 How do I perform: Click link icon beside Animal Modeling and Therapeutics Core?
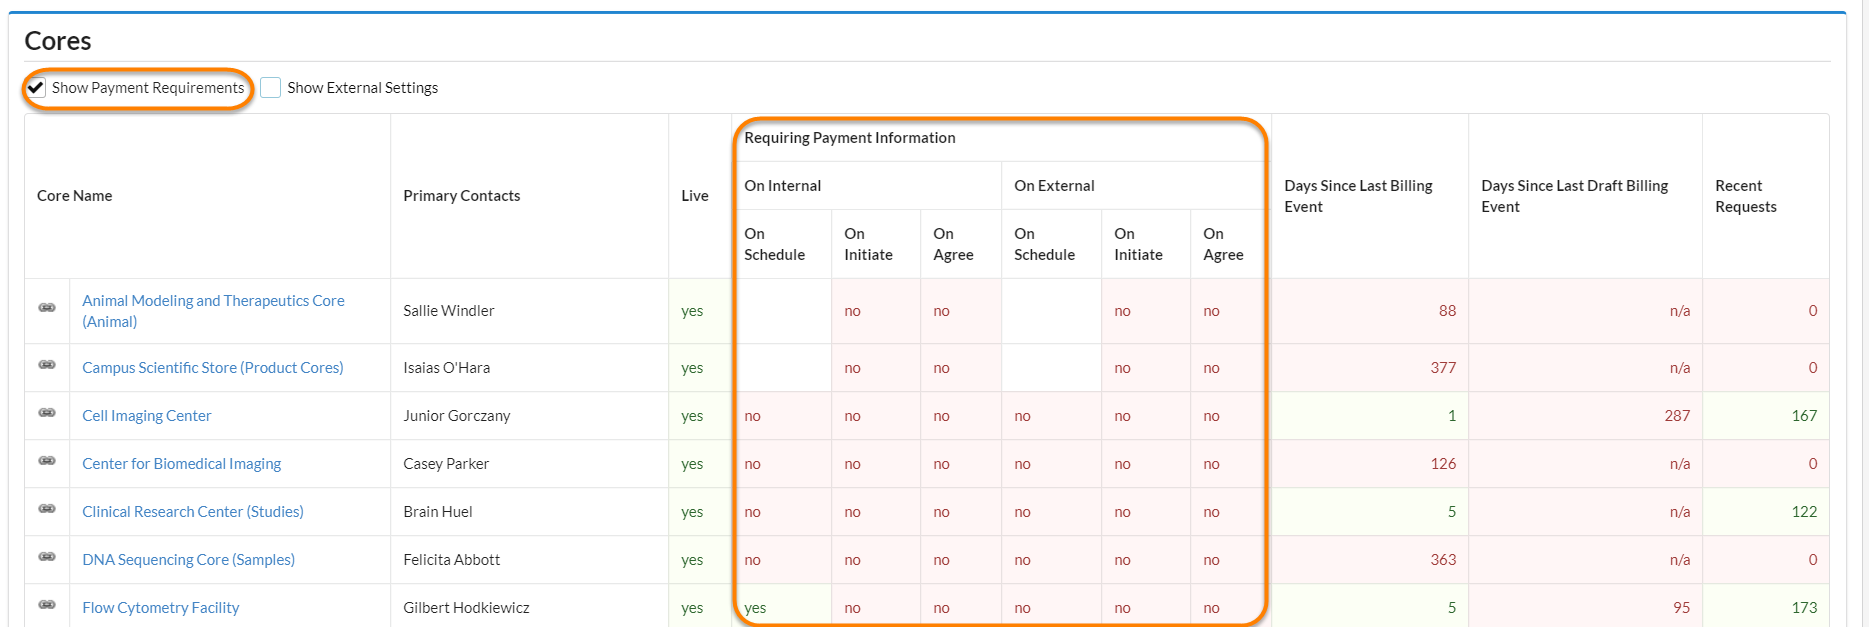pos(47,307)
